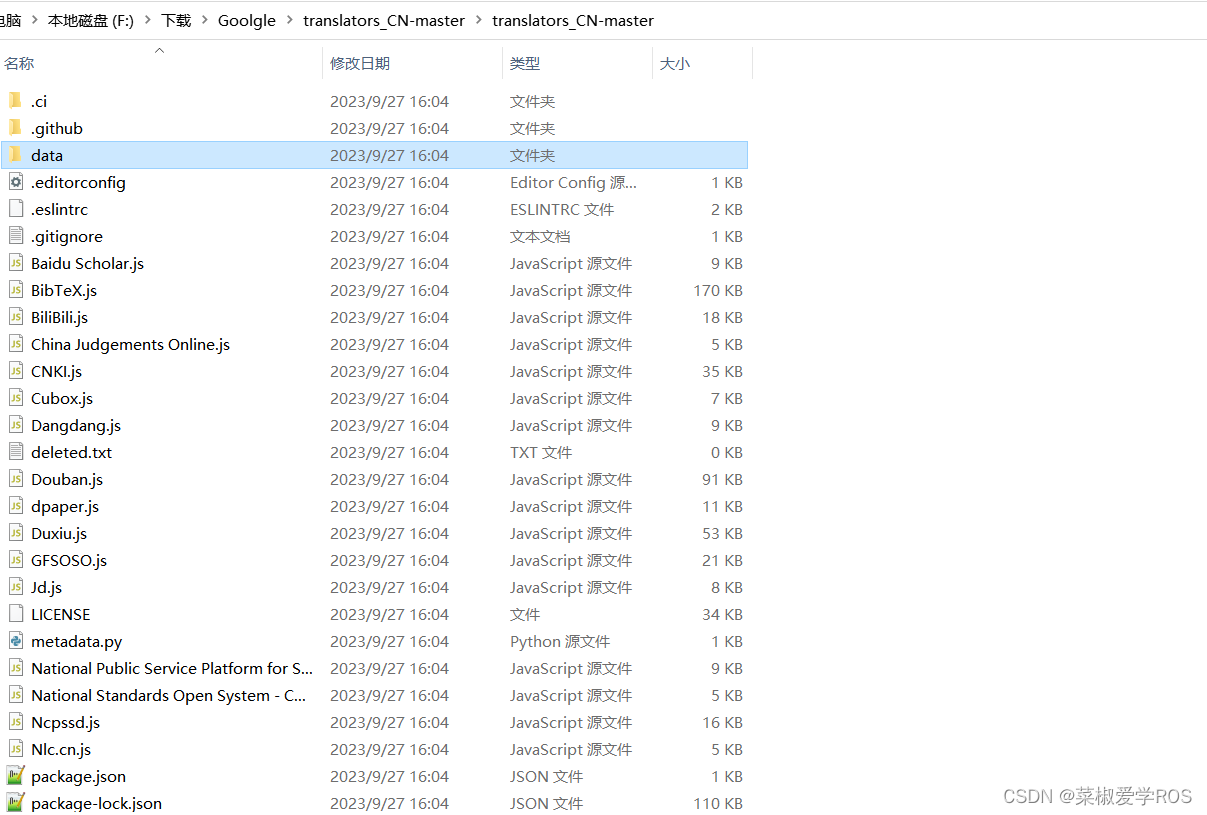The width and height of the screenshot is (1207, 815).
Task: Click the Duxiu.js file icon
Action: pos(15,533)
